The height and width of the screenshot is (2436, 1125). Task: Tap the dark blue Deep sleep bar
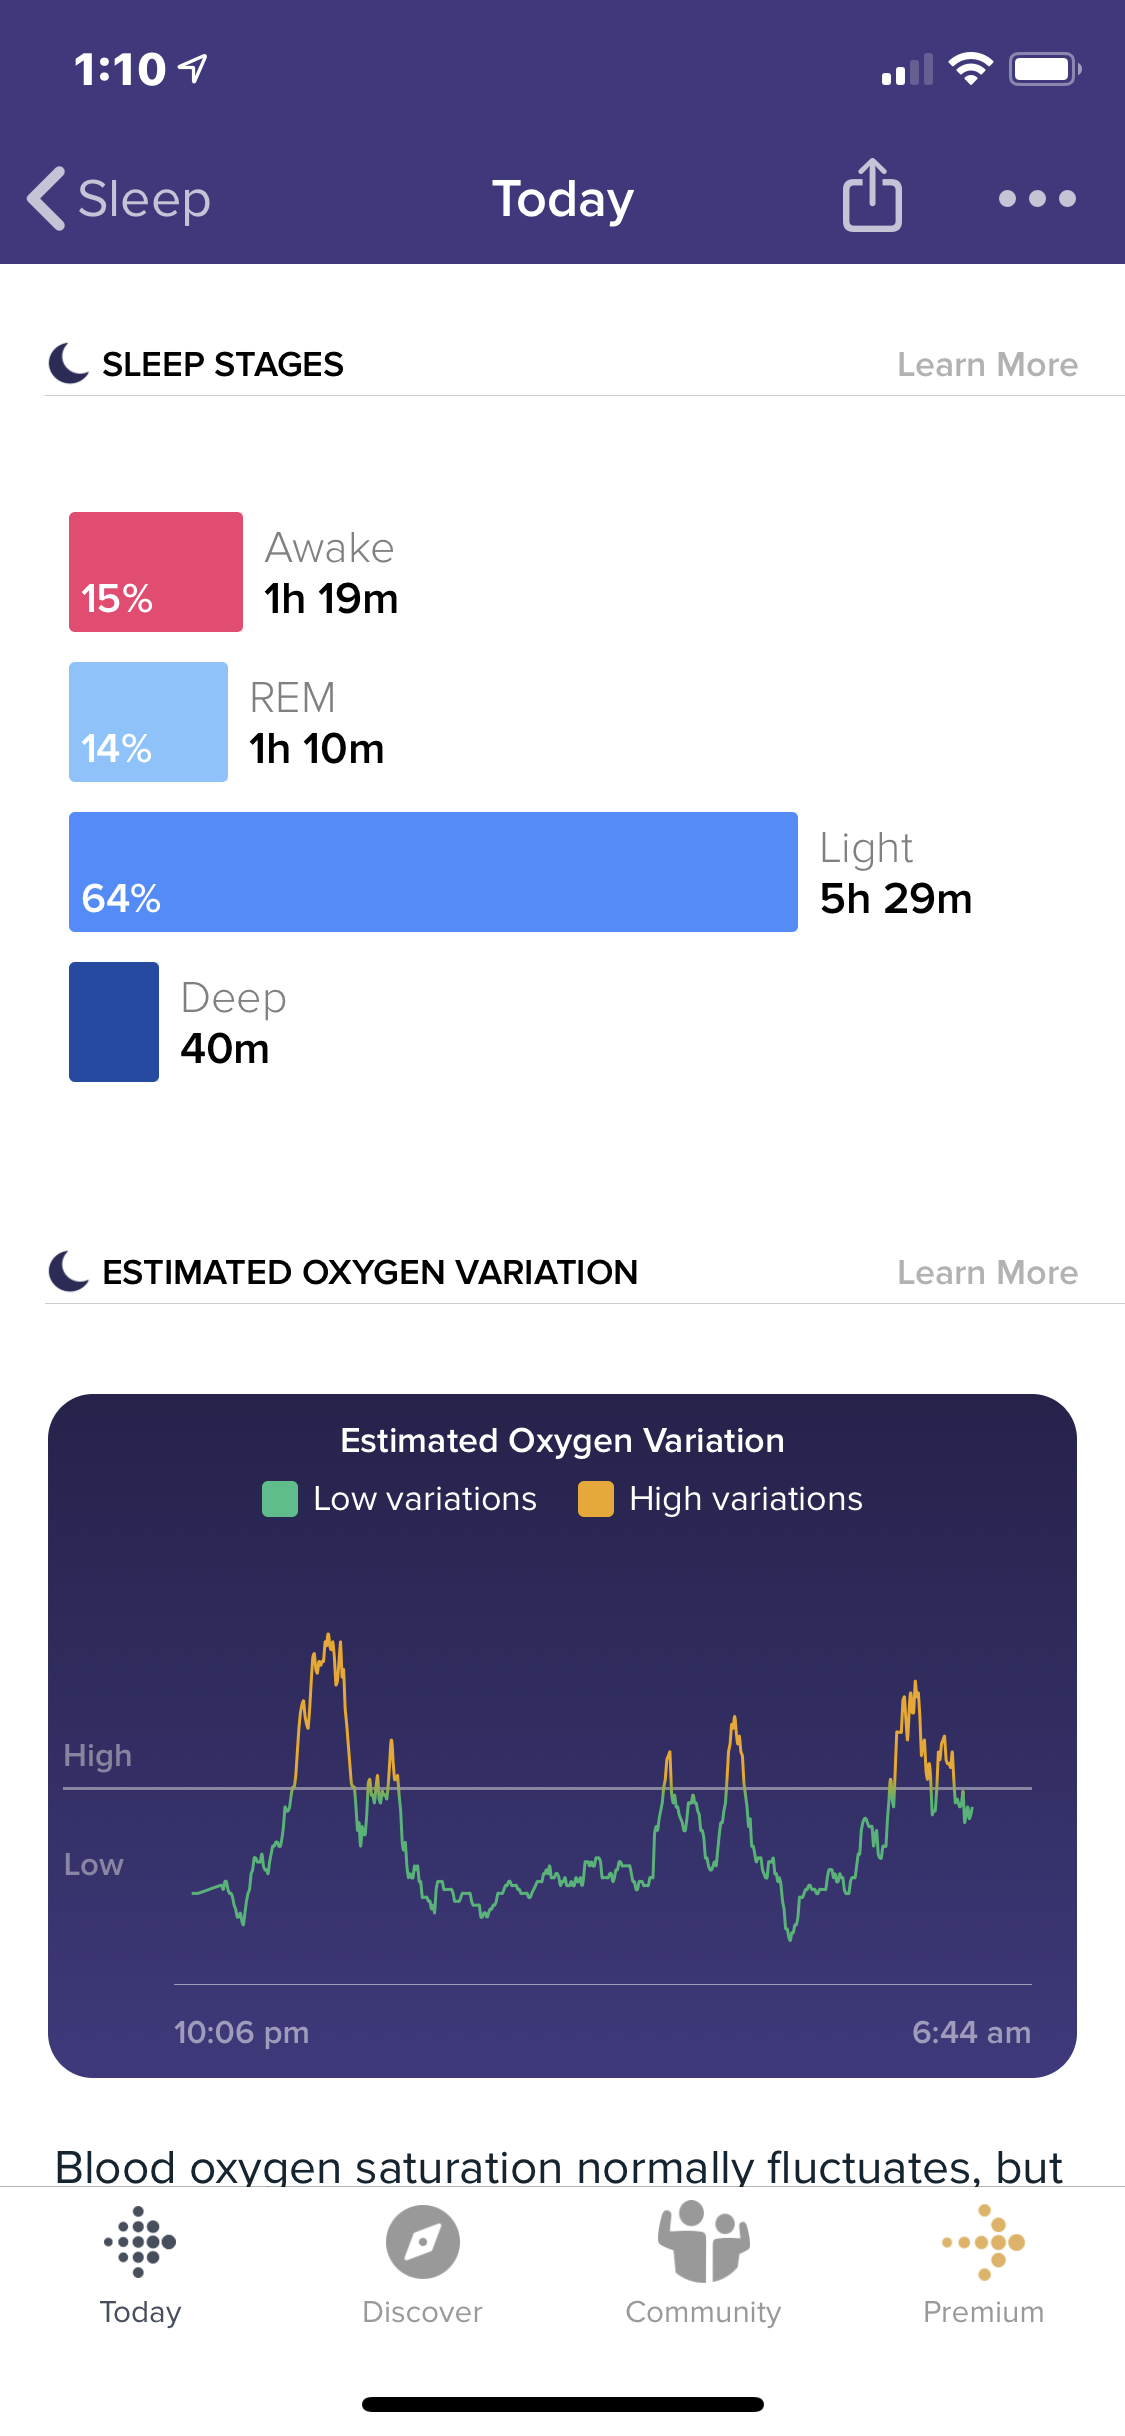pyautogui.click(x=114, y=1022)
